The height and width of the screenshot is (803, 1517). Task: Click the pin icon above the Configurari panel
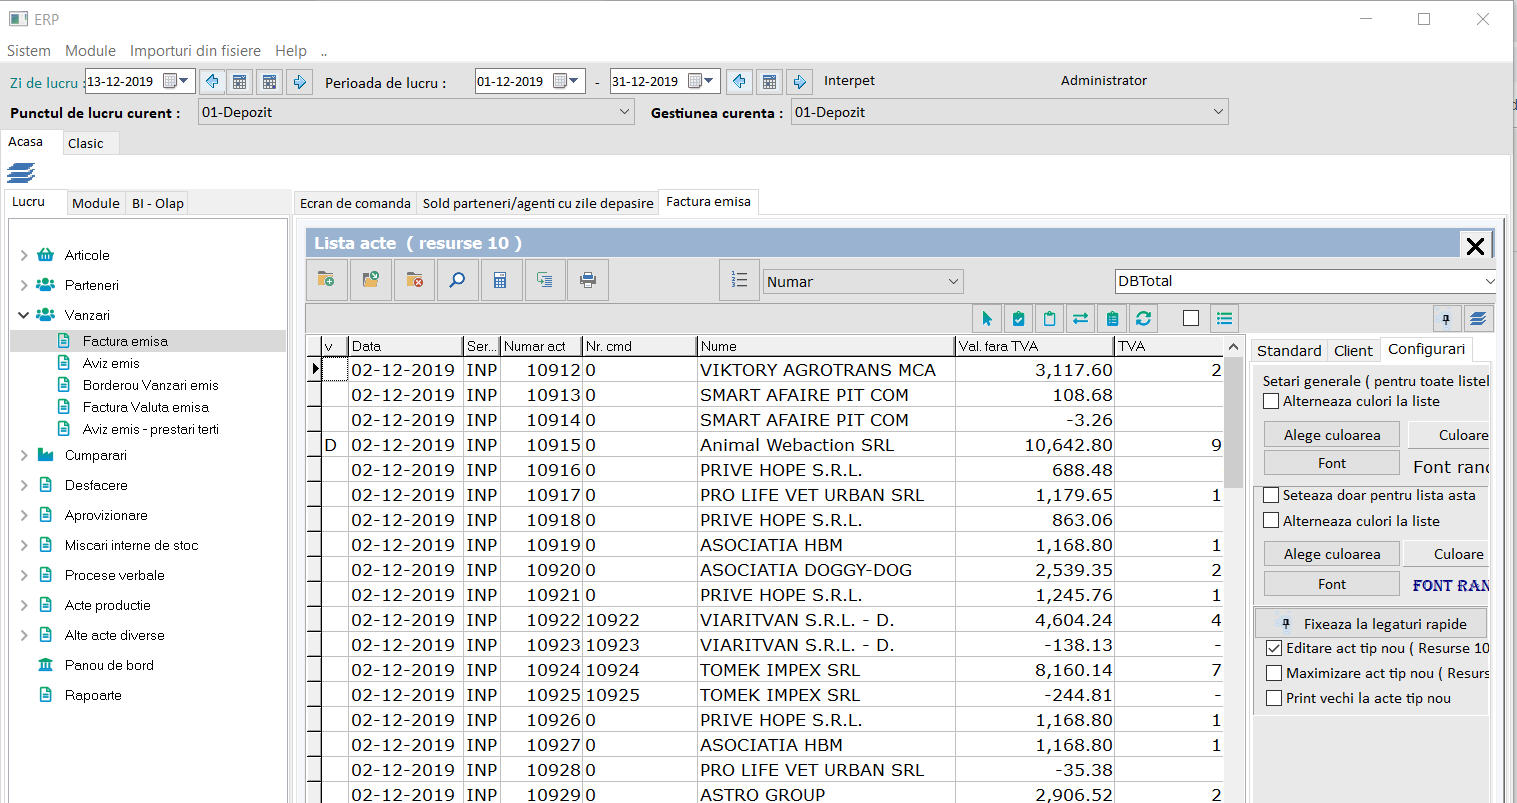coord(1445,319)
